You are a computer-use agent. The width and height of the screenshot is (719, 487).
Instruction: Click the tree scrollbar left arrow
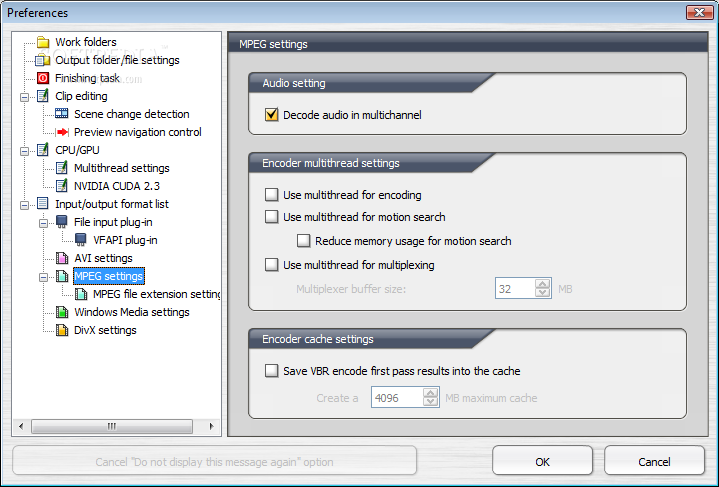pyautogui.click(x=21, y=426)
